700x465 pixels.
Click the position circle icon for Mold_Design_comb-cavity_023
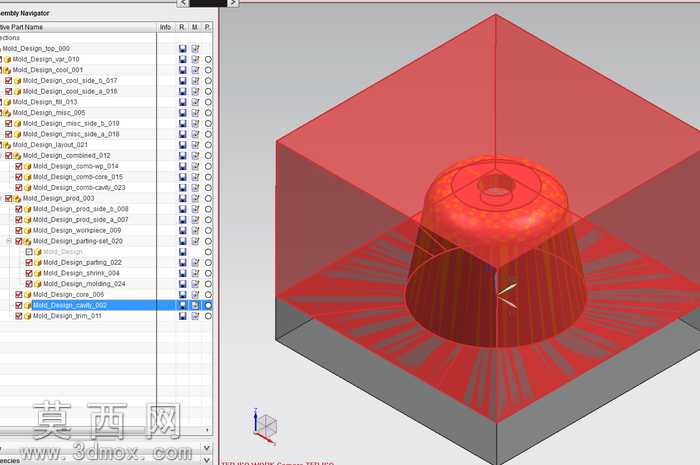tap(208, 188)
